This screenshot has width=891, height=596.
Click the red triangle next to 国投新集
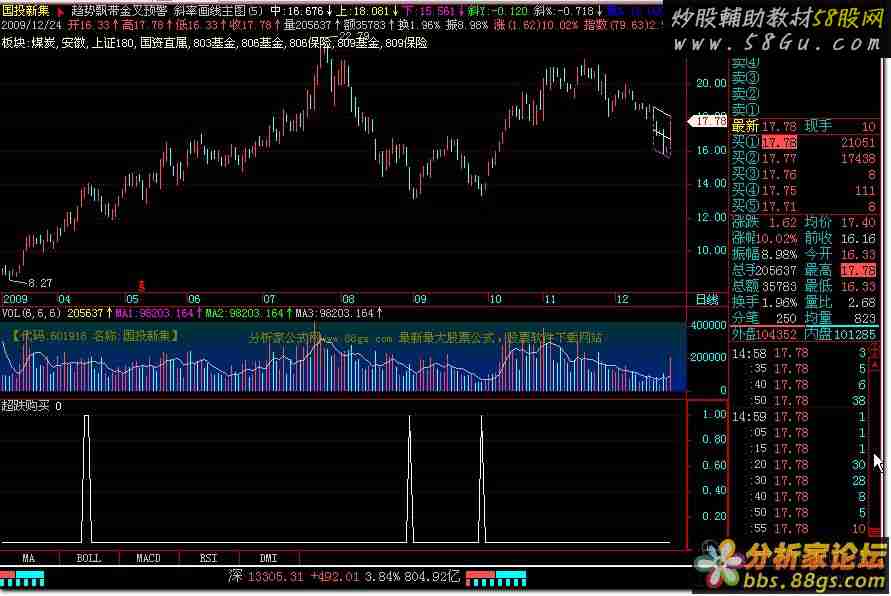(60, 11)
